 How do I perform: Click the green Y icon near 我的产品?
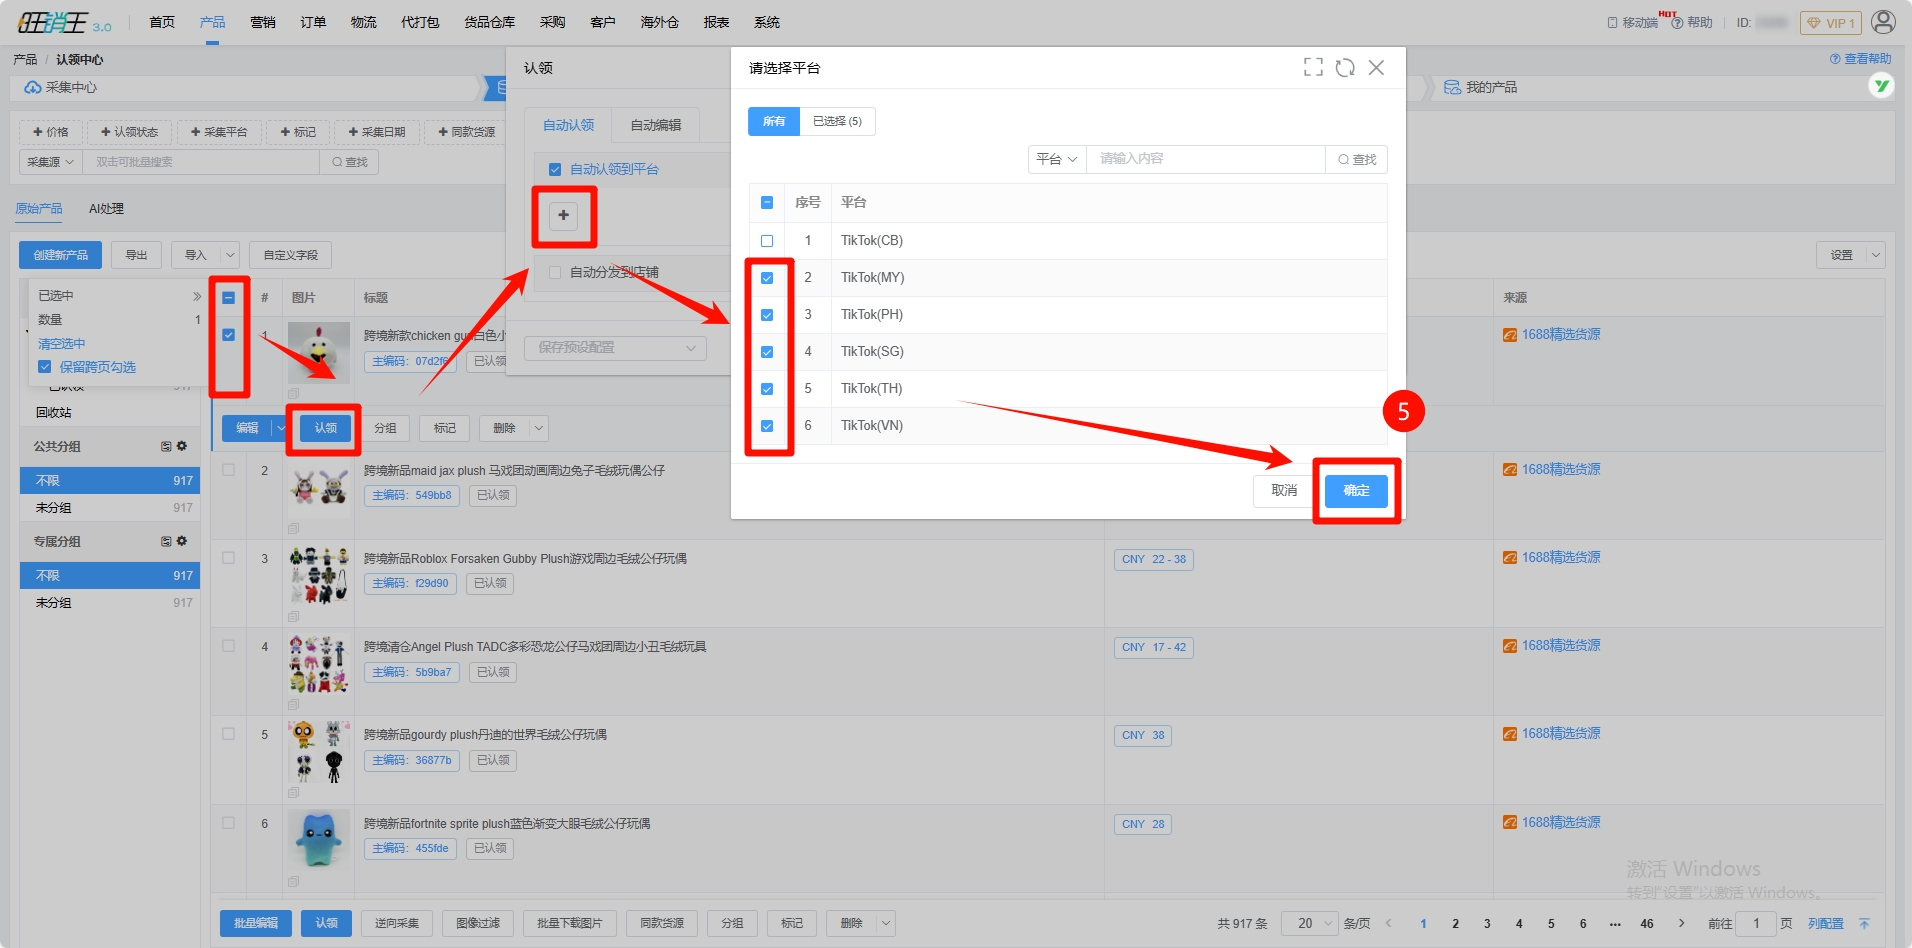pos(1881,86)
